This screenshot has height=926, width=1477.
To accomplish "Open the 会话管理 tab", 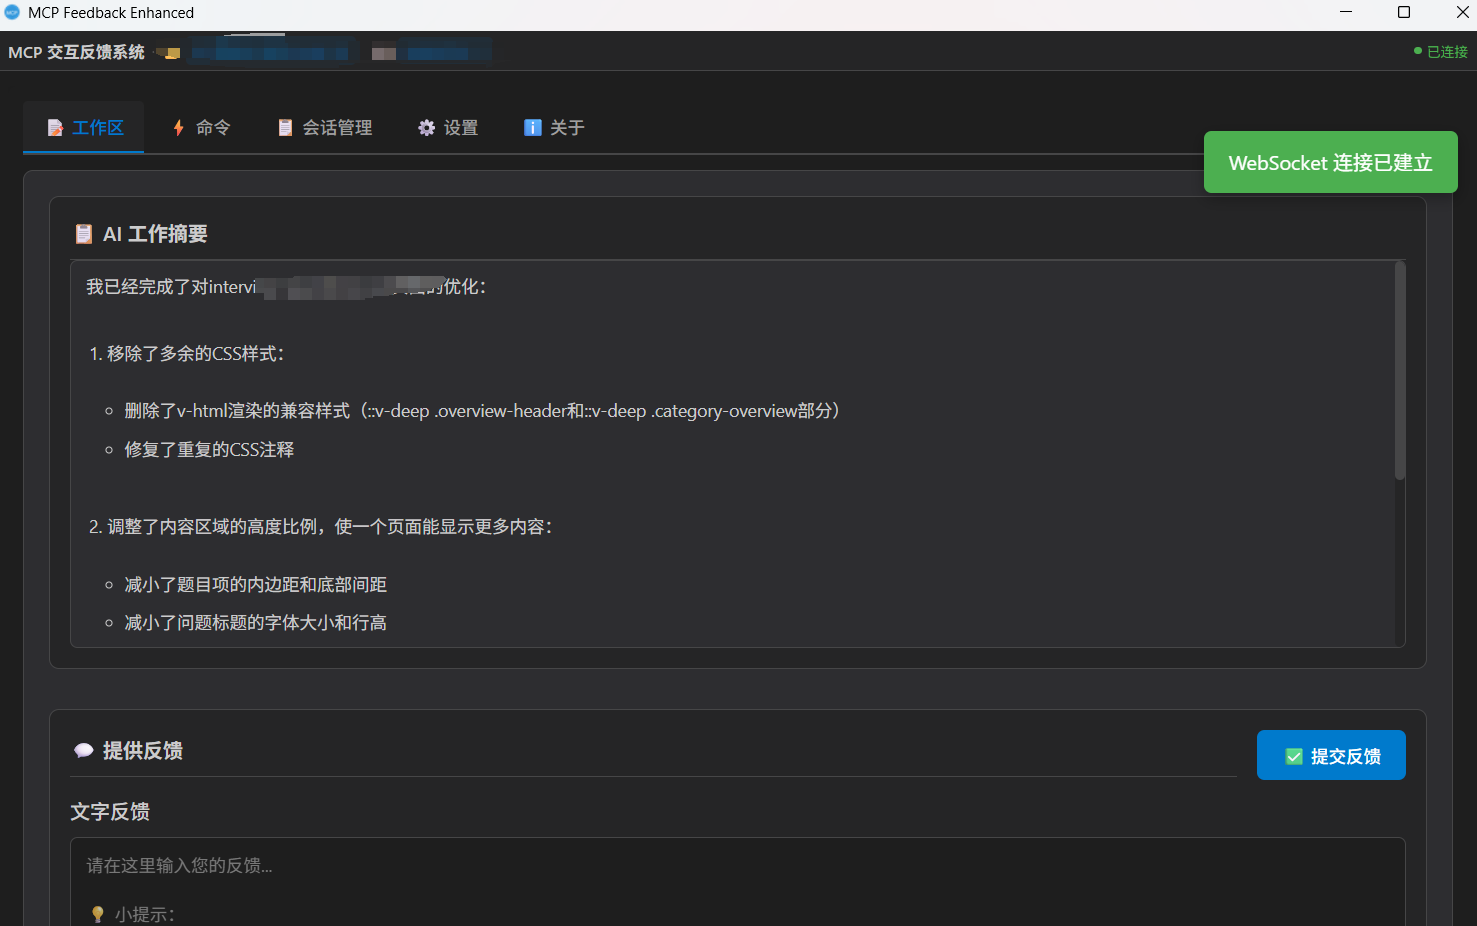I will [x=324, y=127].
